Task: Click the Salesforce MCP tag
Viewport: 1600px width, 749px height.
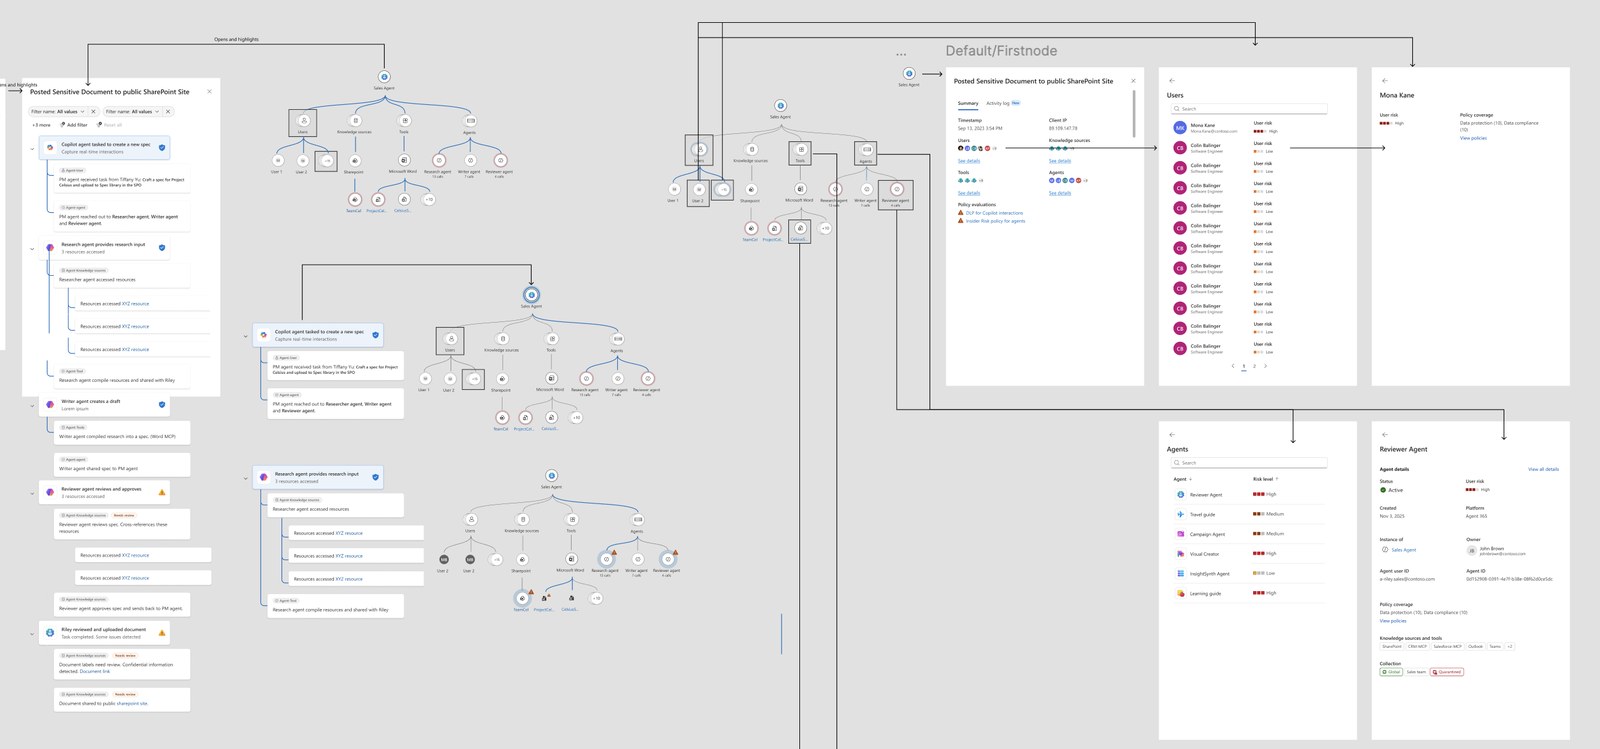Action: (1447, 646)
